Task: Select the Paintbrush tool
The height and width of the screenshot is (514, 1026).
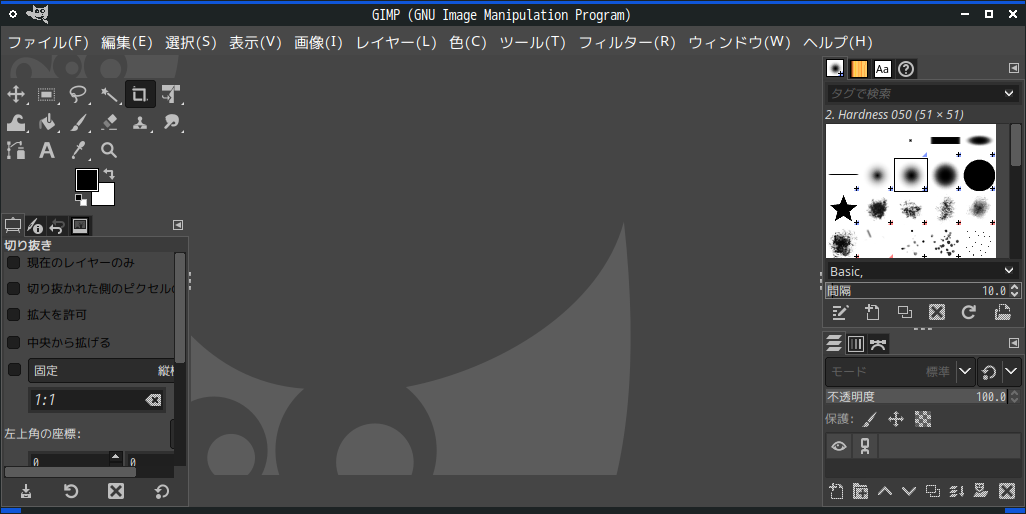Action: [x=78, y=122]
